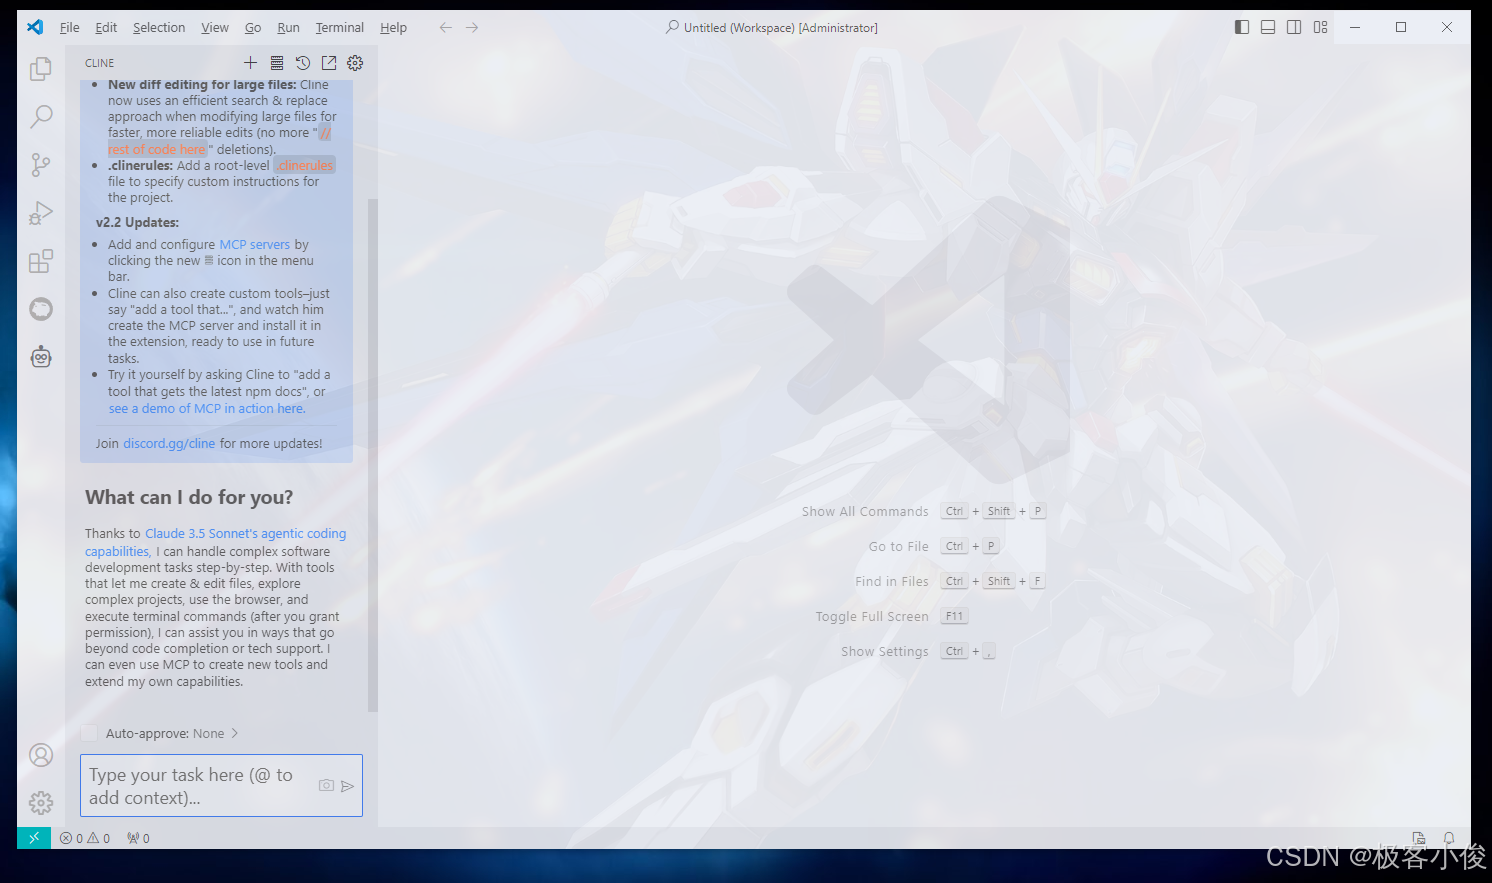Enable the Auto-approve checkbox
This screenshot has height=883, width=1492.
pyautogui.click(x=89, y=733)
